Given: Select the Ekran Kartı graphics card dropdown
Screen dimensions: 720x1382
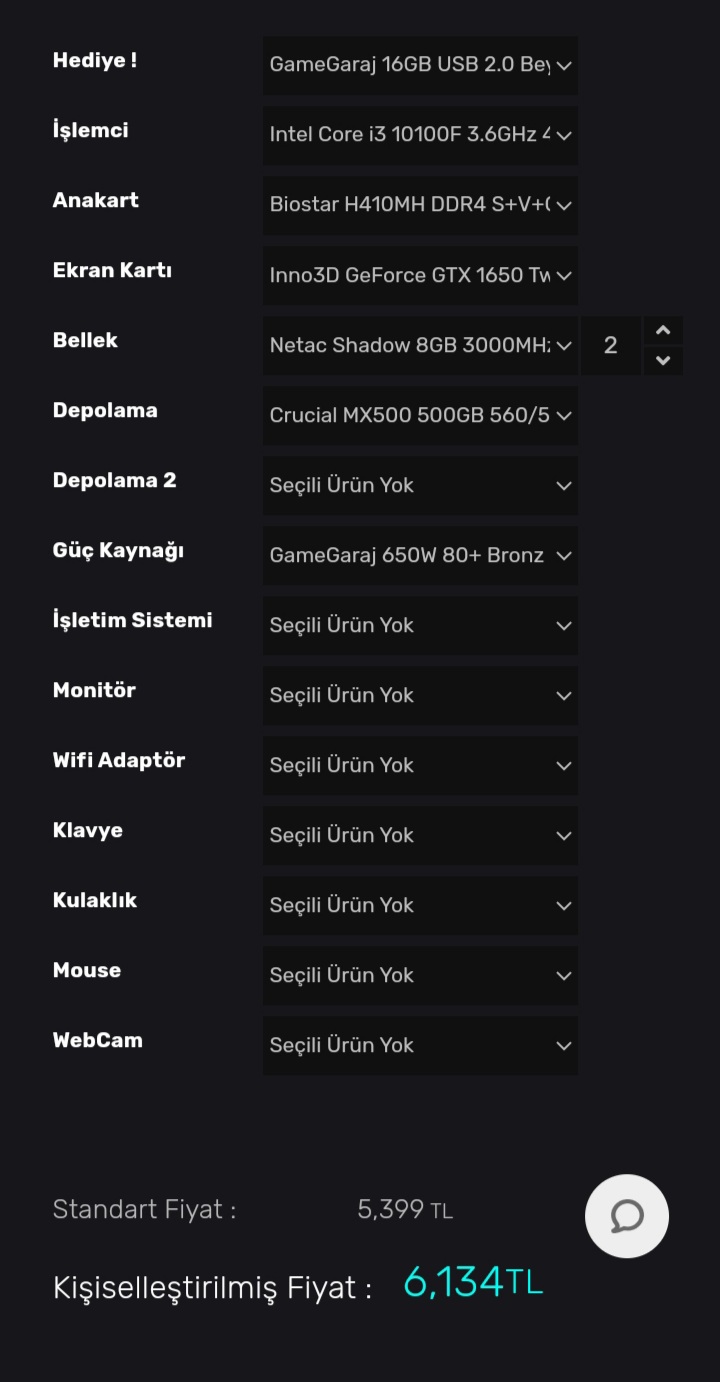Looking at the screenshot, I should (420, 275).
